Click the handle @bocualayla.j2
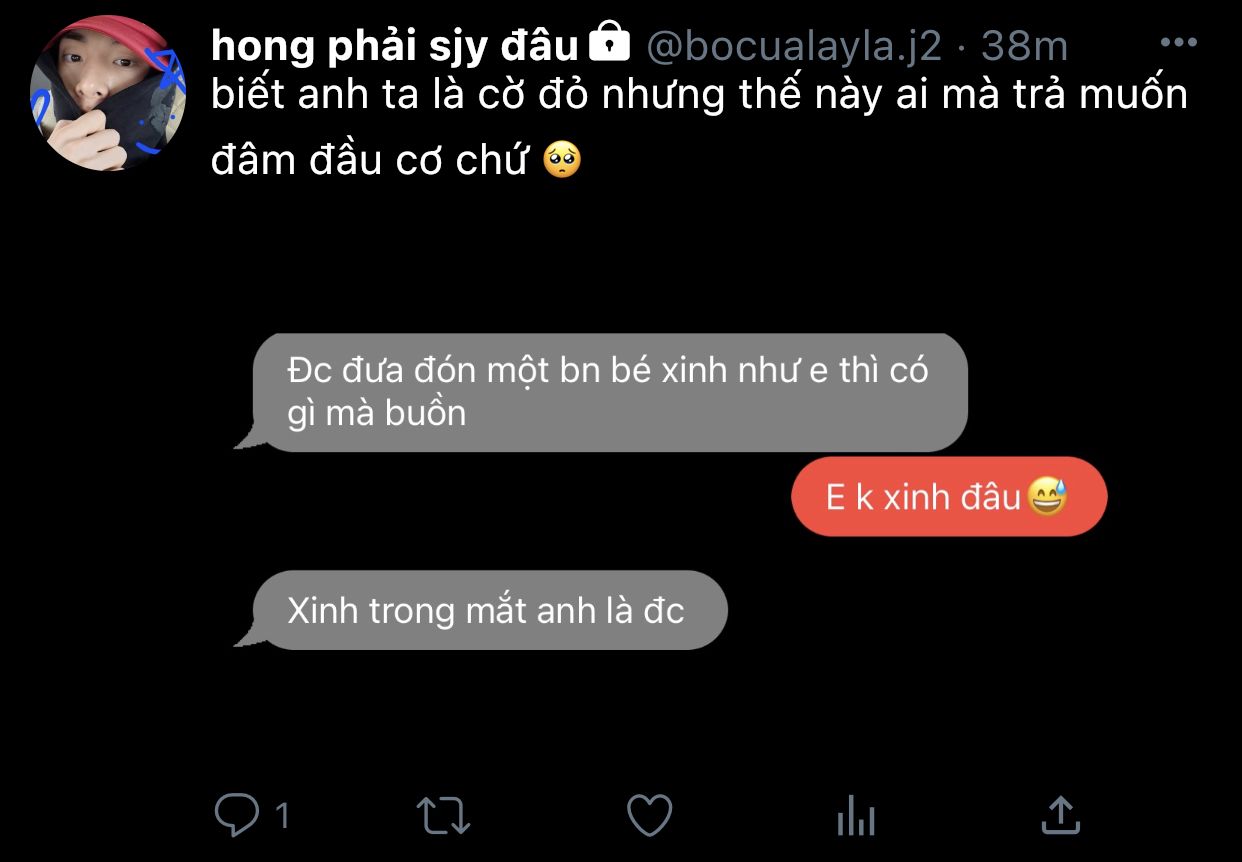Screen dimensions: 1242x862 [794, 45]
